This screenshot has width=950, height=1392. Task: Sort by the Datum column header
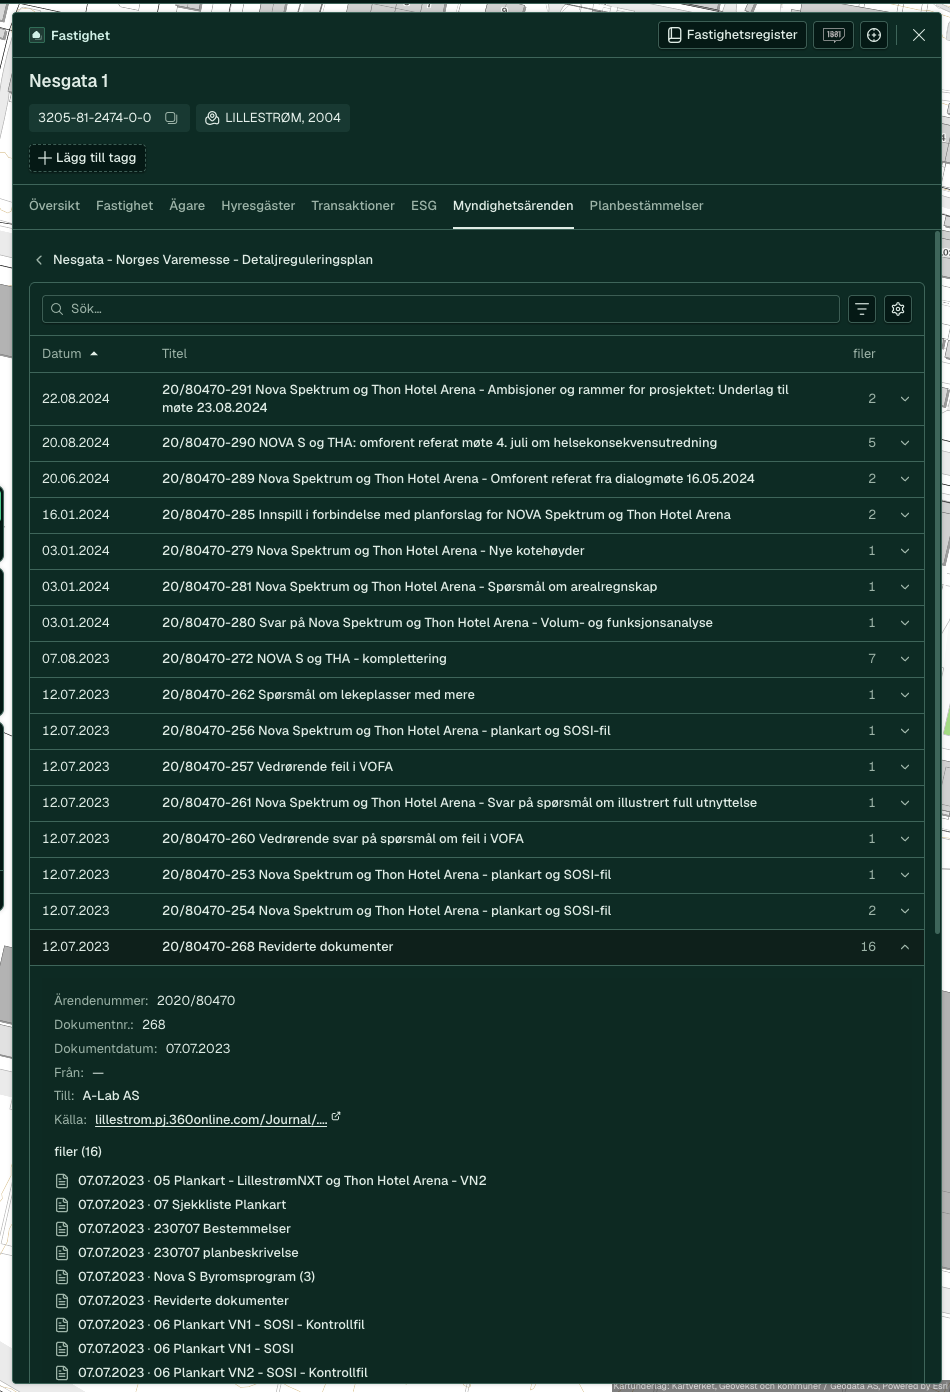pos(70,354)
